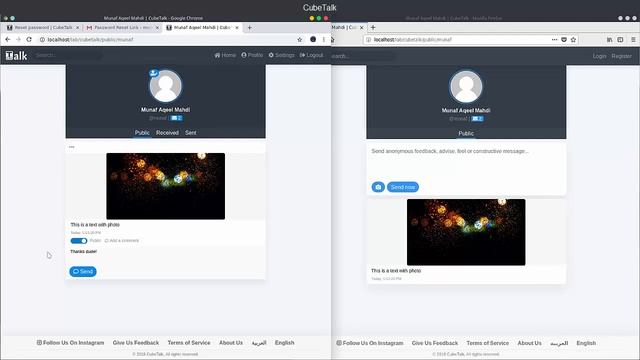Toggle the Firefox sidebar icon

tap(620, 40)
